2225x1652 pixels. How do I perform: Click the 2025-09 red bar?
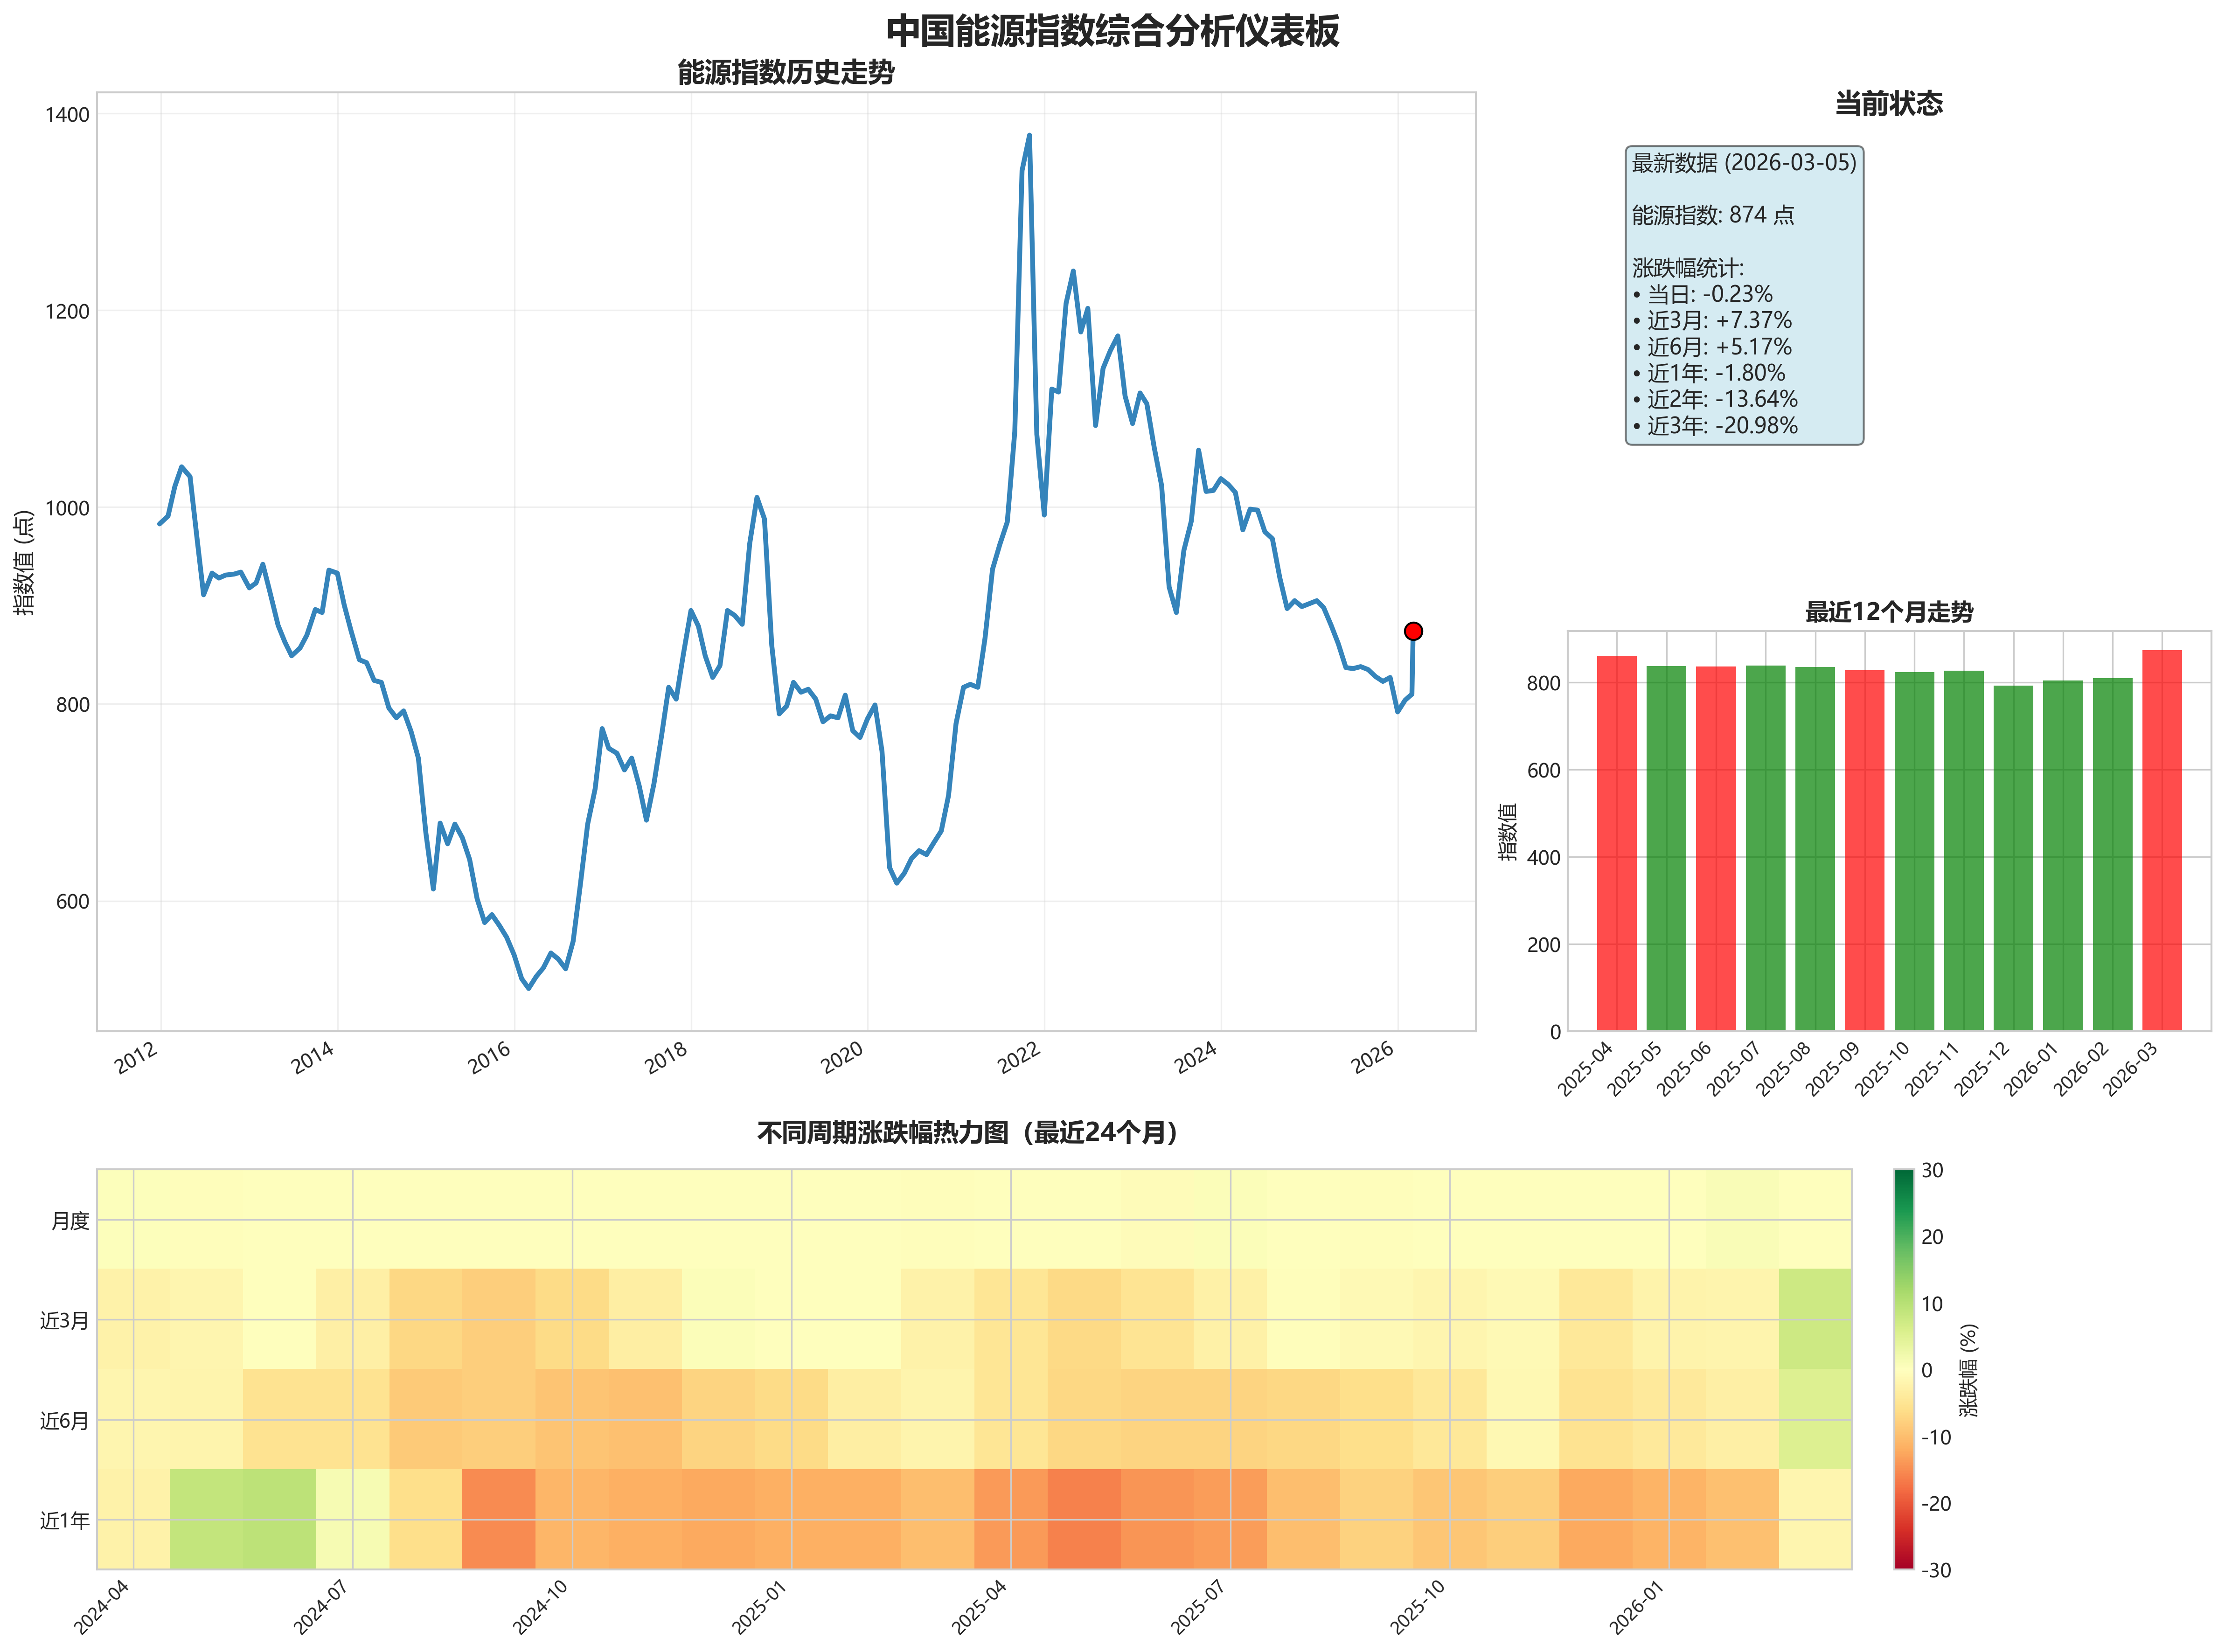(x=1864, y=850)
